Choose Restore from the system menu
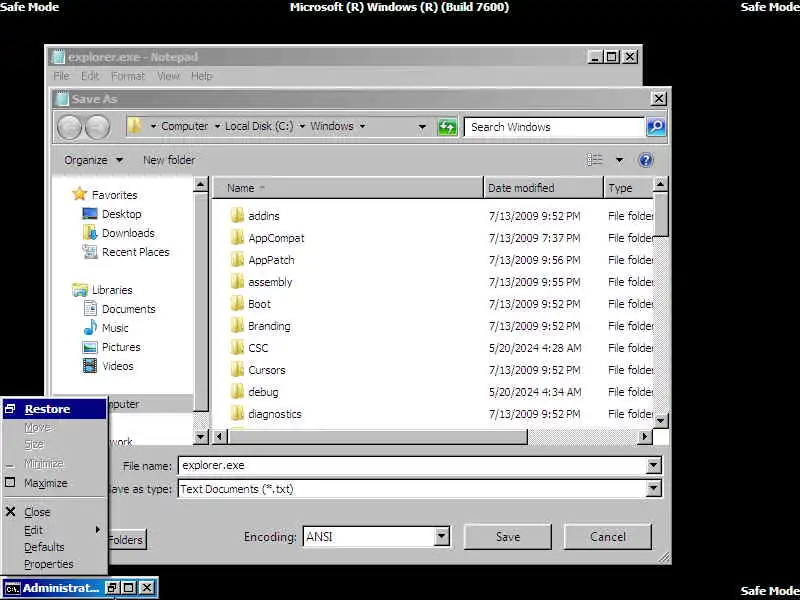 [x=55, y=409]
